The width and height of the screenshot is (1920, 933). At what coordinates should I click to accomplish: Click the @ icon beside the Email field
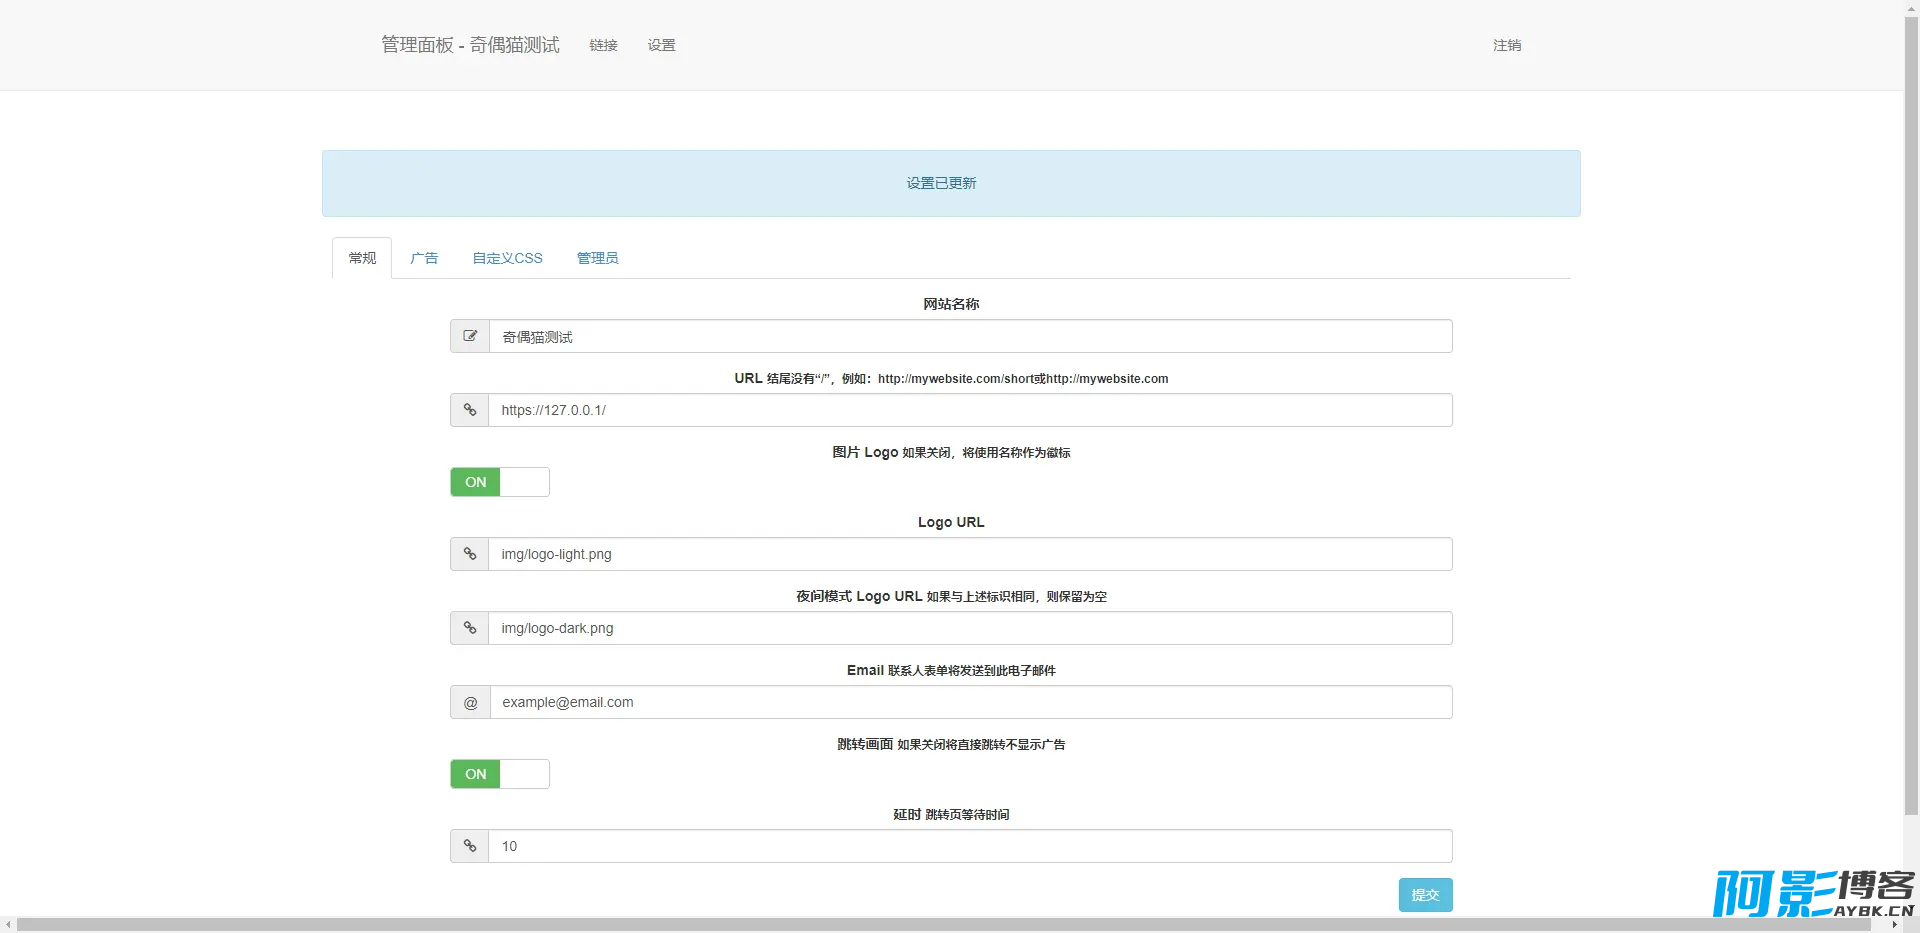click(470, 703)
